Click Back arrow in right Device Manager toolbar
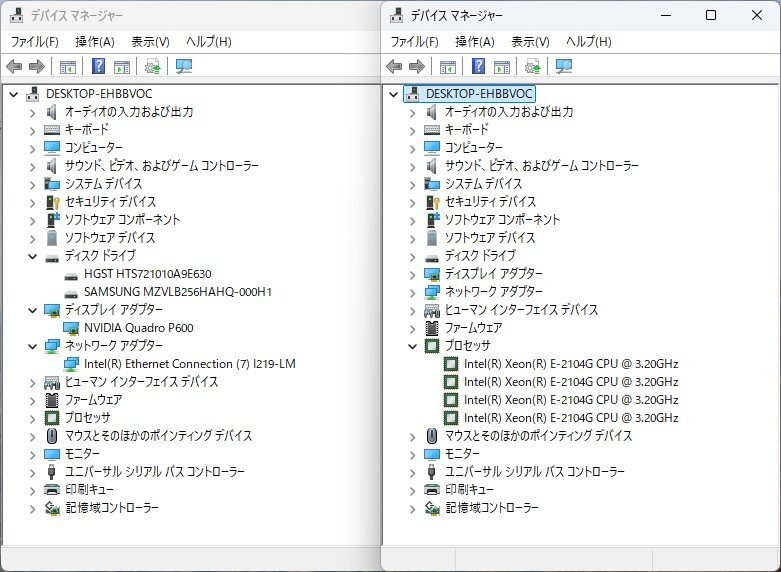Viewport: 781px width, 572px height. tap(394, 66)
